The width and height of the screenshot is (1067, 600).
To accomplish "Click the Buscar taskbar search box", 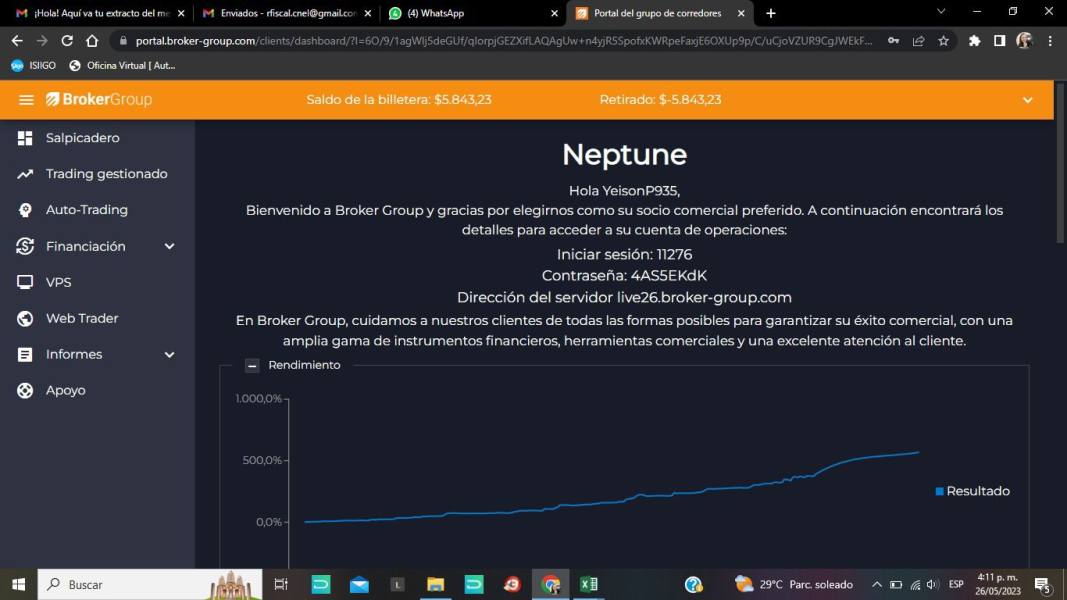I will (x=150, y=584).
